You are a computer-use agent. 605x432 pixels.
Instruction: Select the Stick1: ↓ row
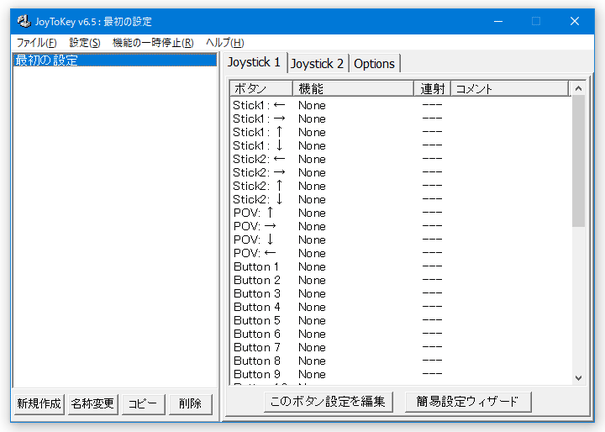tap(401, 146)
